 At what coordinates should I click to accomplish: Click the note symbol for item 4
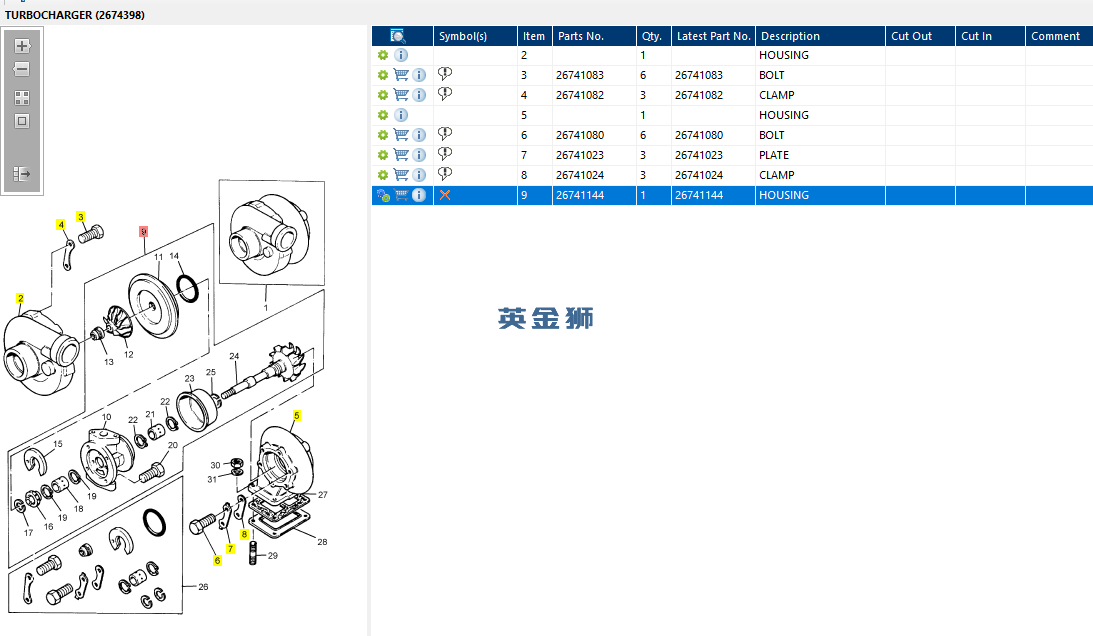coord(445,94)
